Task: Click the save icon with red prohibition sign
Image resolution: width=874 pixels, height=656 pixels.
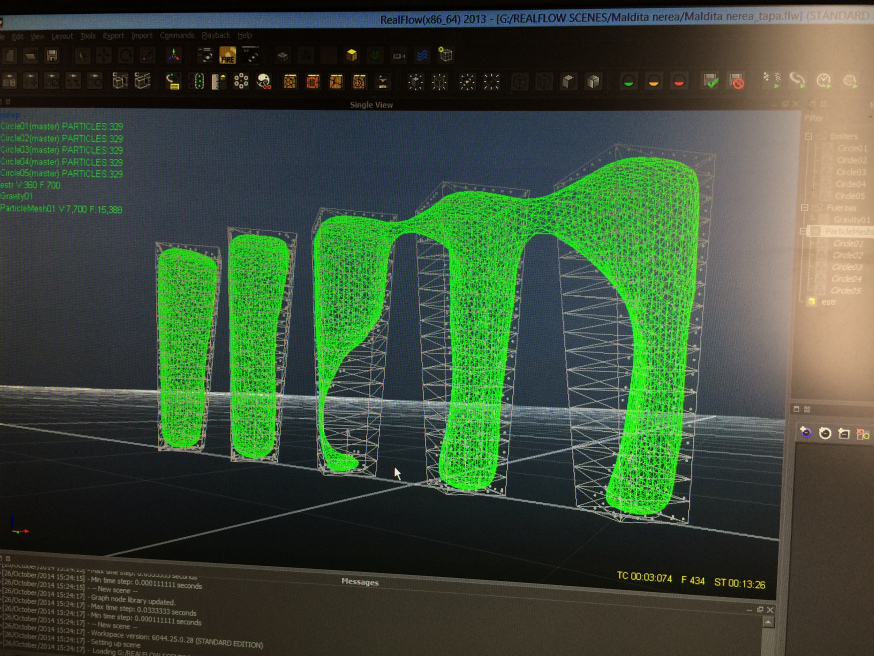Action: [x=737, y=81]
